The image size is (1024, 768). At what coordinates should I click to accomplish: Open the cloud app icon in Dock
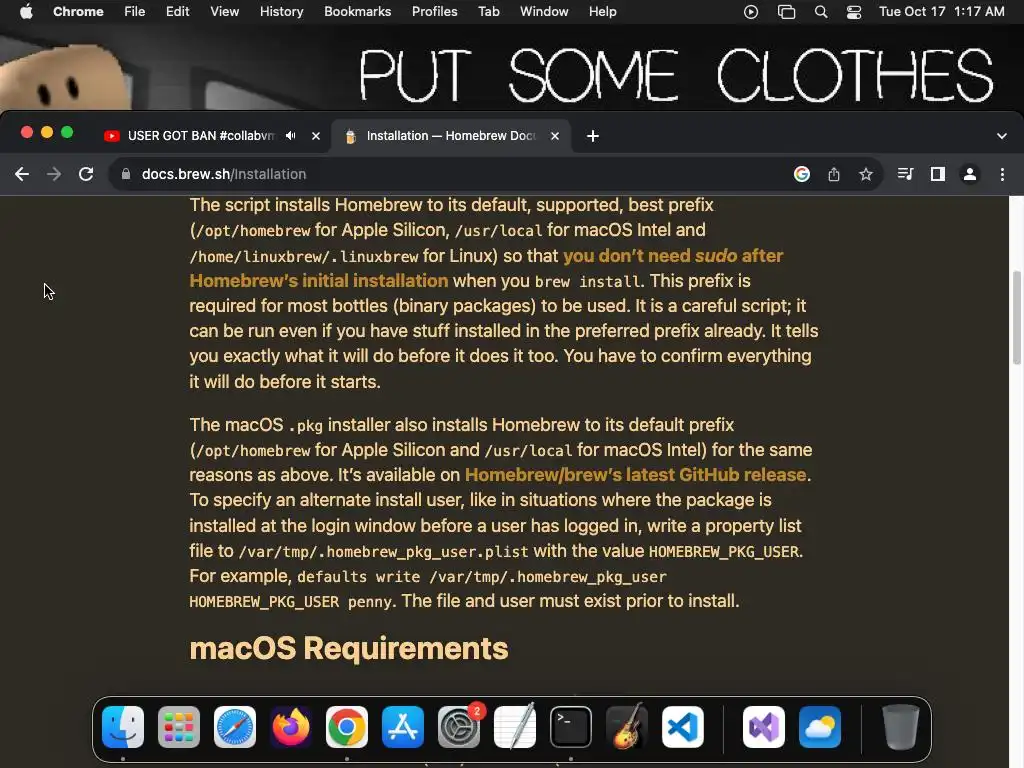(820, 727)
